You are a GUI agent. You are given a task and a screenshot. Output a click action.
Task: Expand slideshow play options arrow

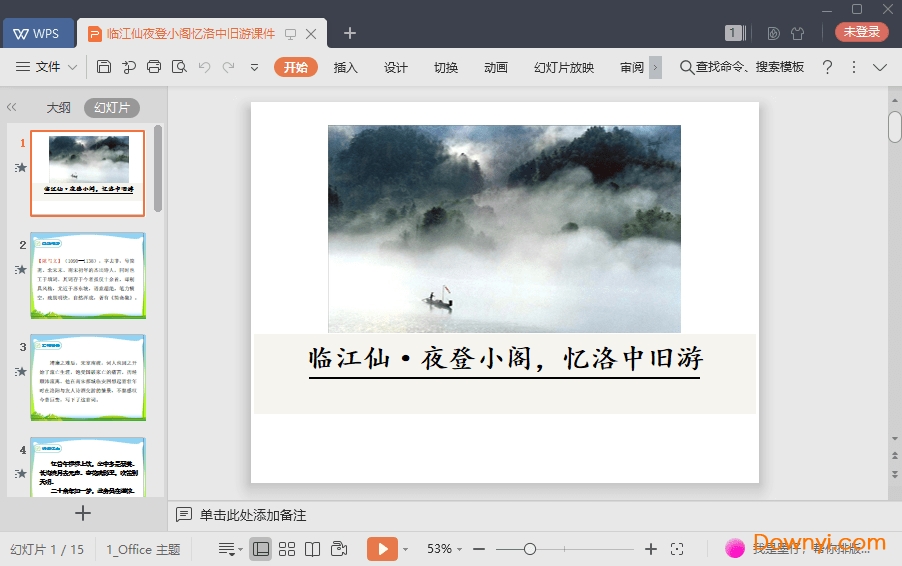406,550
